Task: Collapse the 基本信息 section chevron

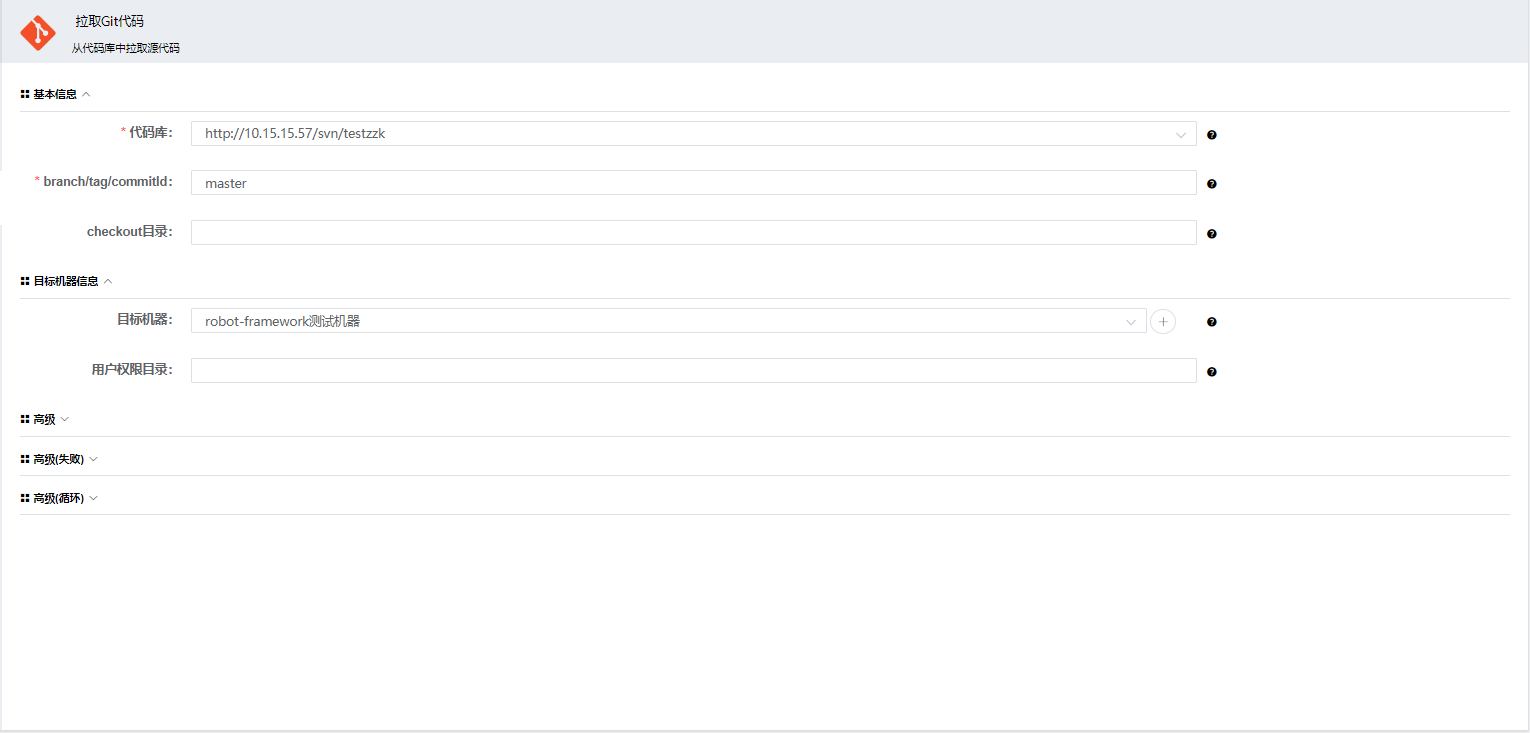Action: (x=86, y=94)
